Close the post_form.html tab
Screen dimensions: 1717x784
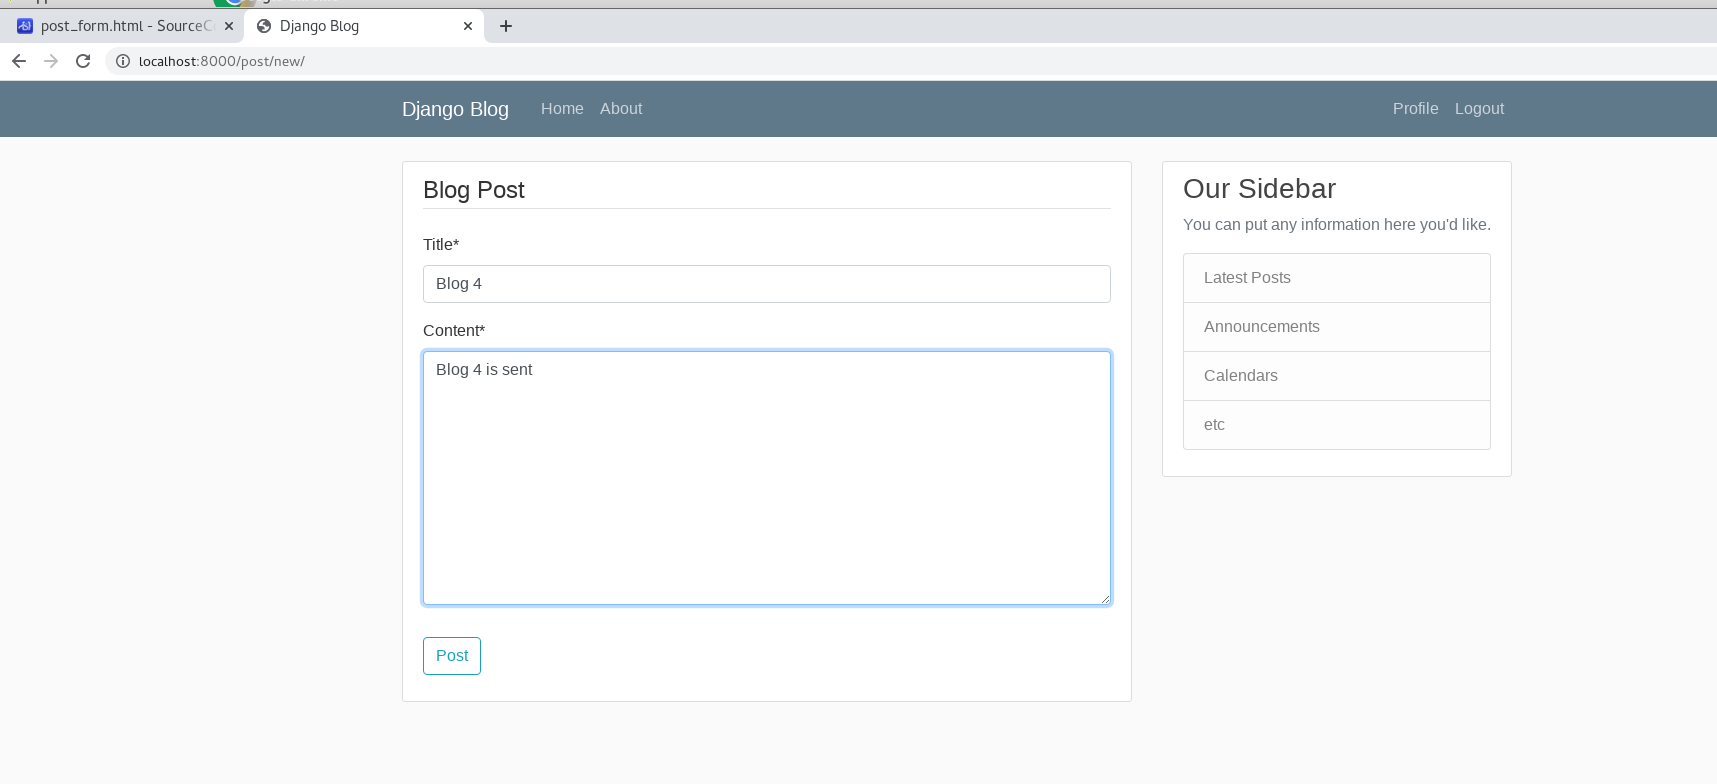(229, 26)
